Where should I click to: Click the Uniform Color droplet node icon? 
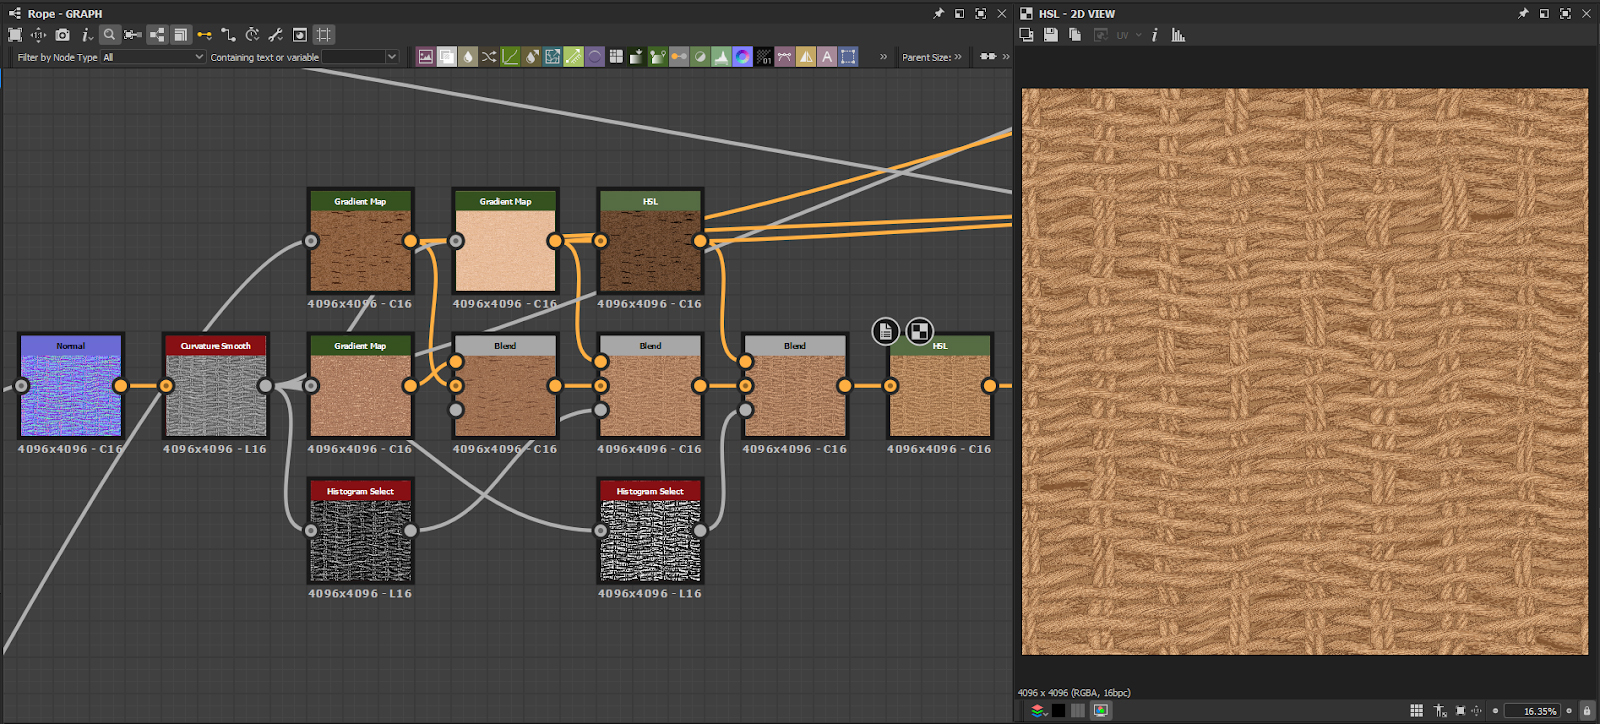468,57
